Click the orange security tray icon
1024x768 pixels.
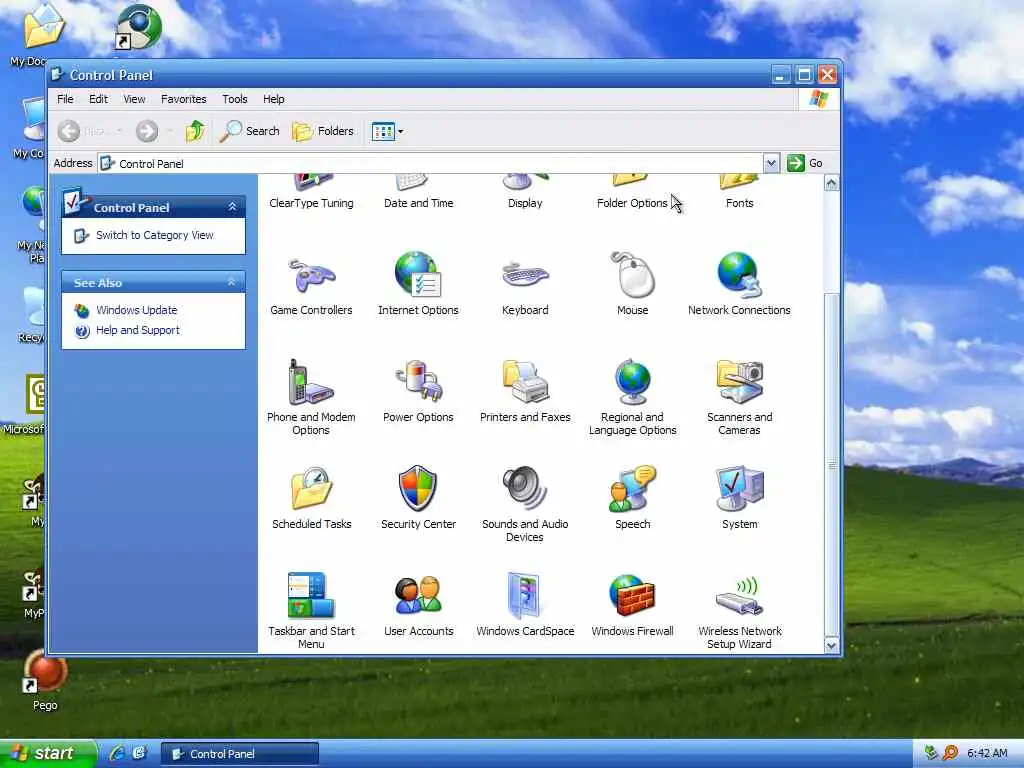[951, 753]
